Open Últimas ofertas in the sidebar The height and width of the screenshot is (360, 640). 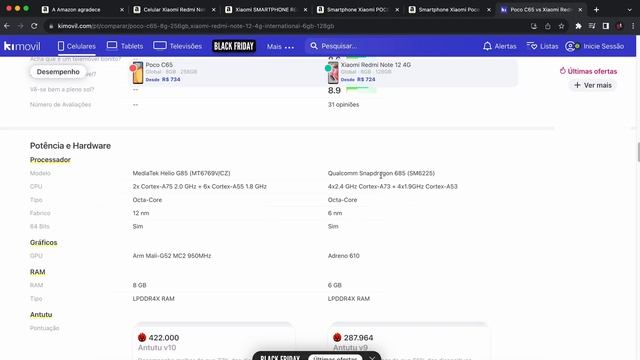click(x=588, y=71)
